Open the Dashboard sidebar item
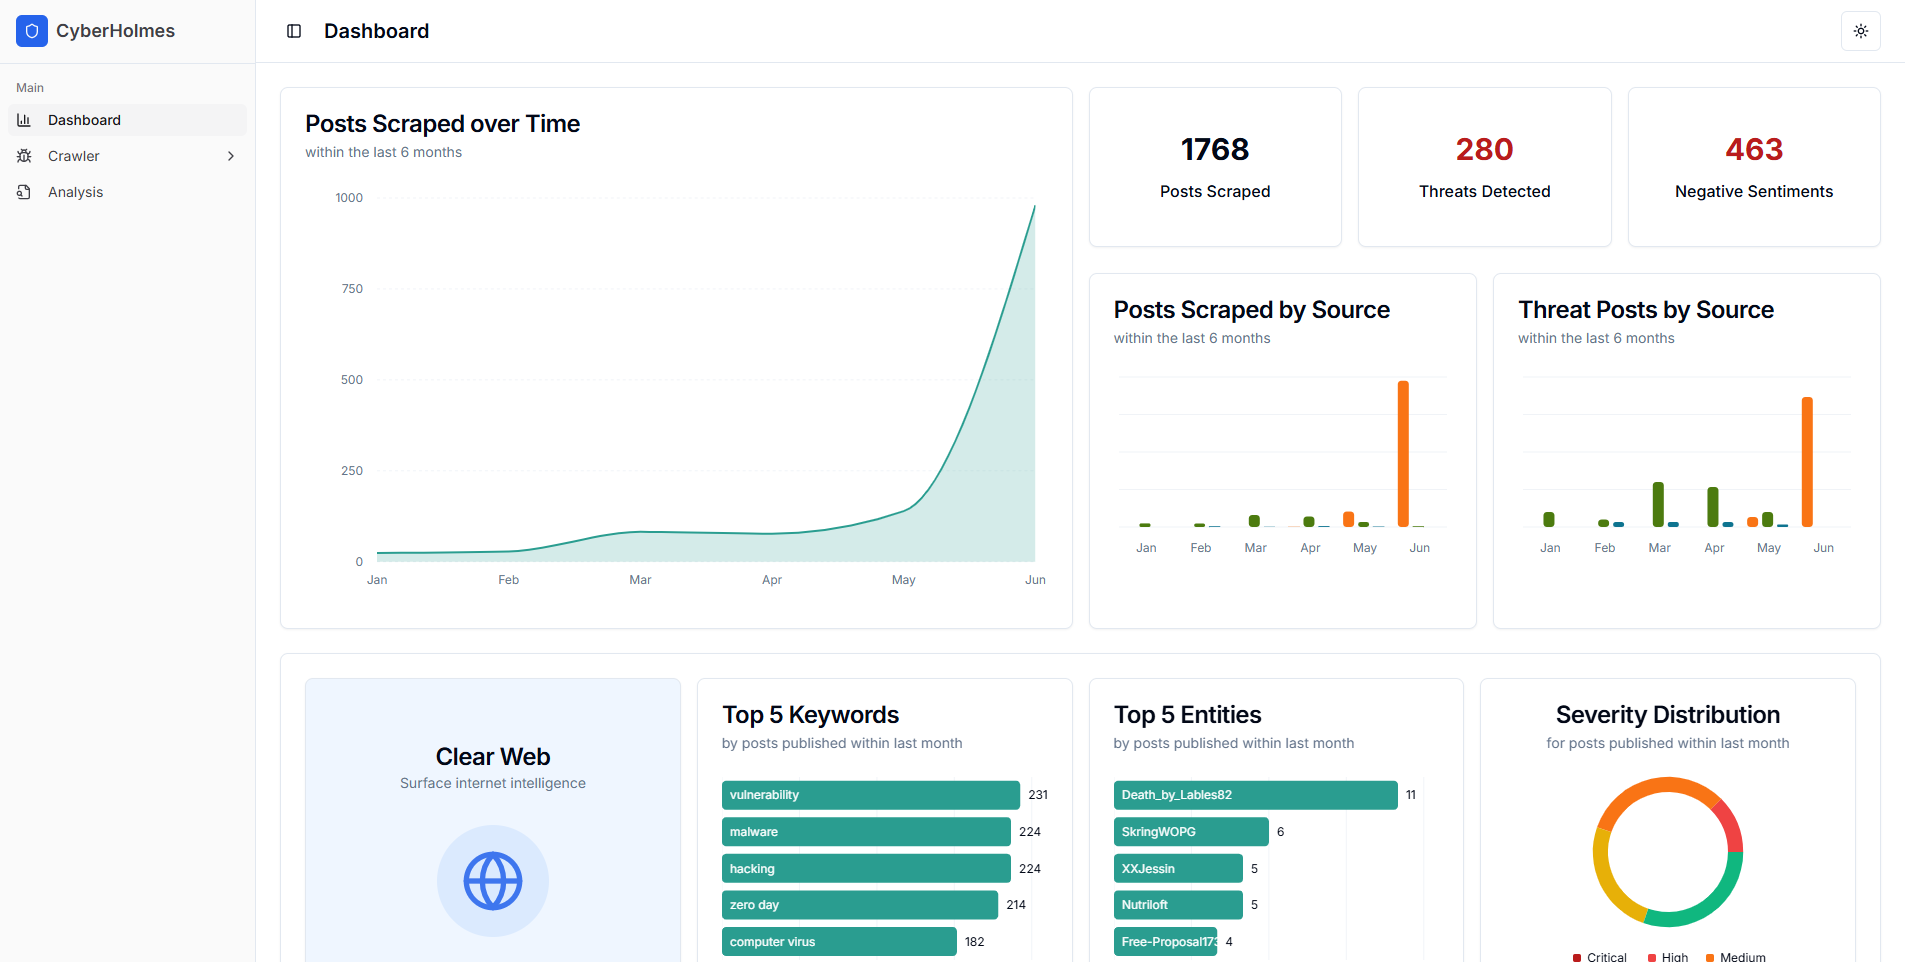 point(128,120)
